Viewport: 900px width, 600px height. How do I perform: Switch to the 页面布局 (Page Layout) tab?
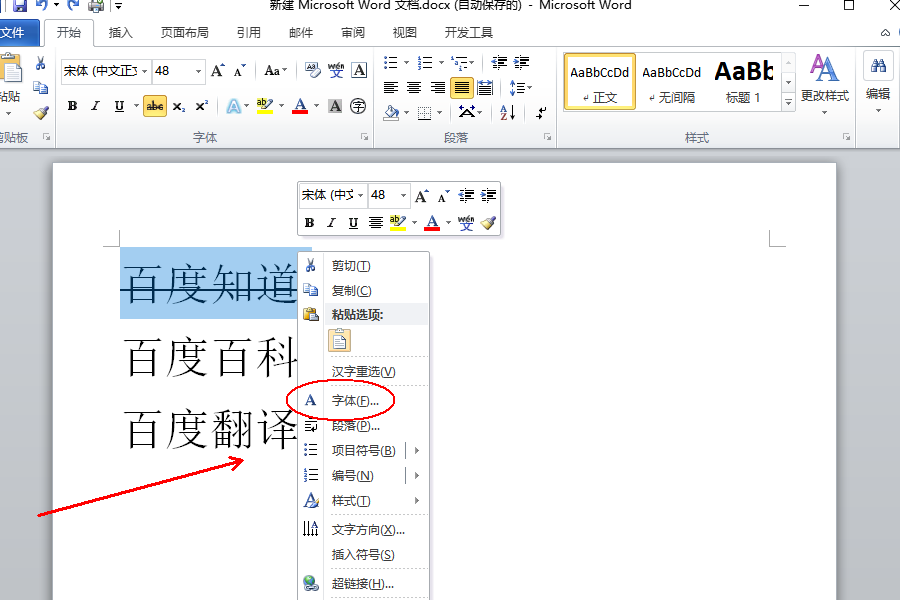pyautogui.click(x=184, y=33)
